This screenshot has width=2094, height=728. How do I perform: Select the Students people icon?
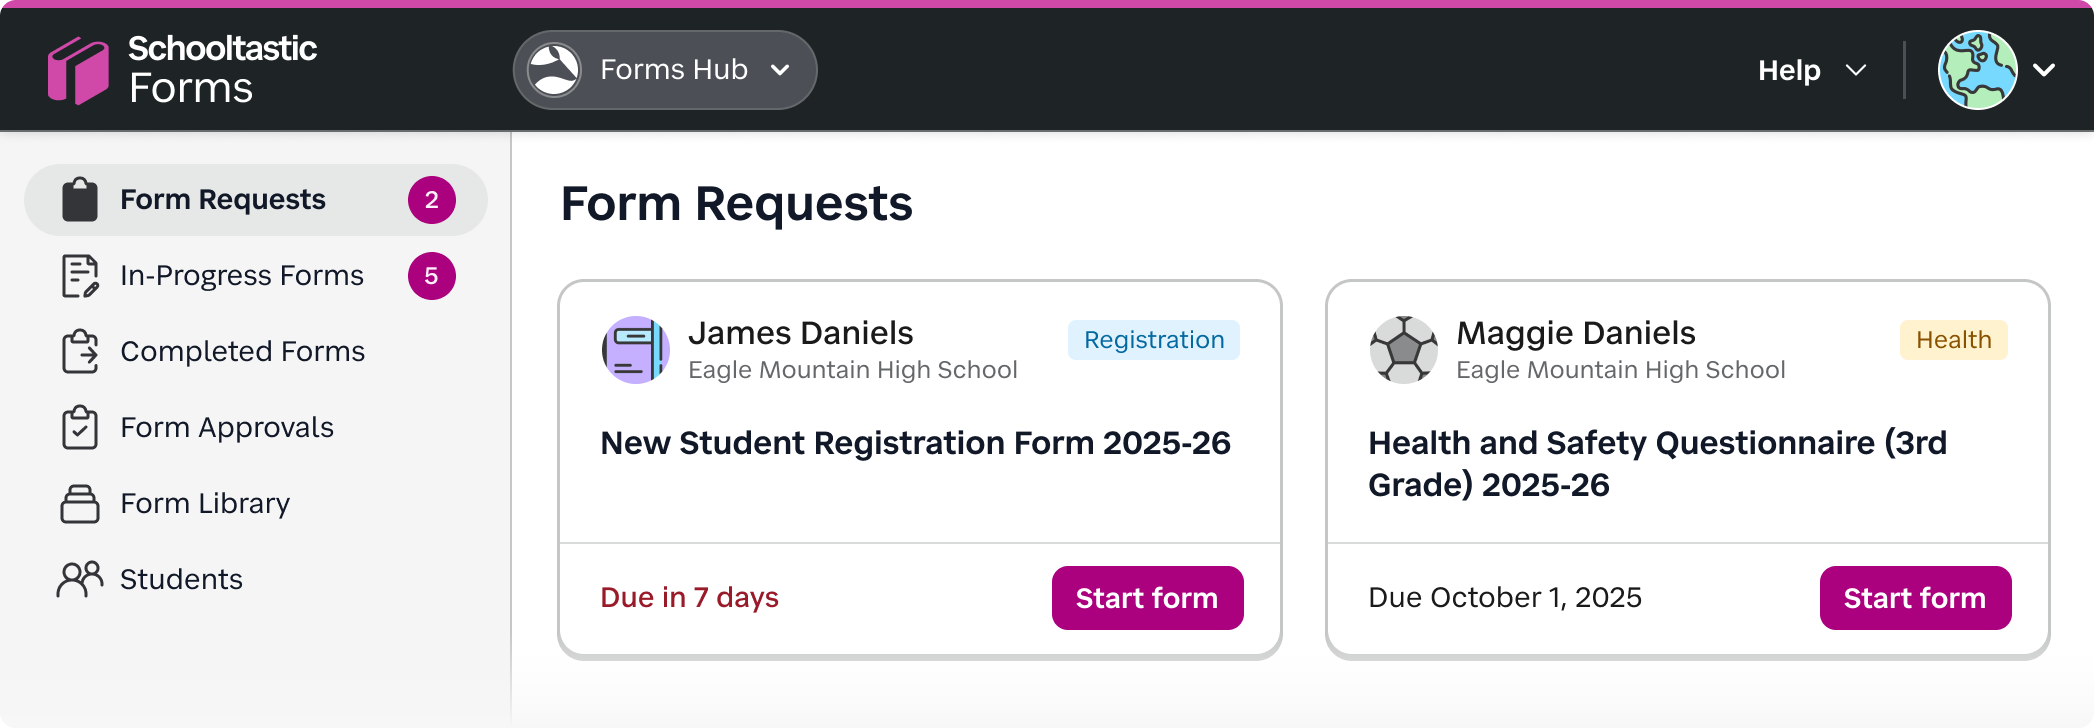78,579
